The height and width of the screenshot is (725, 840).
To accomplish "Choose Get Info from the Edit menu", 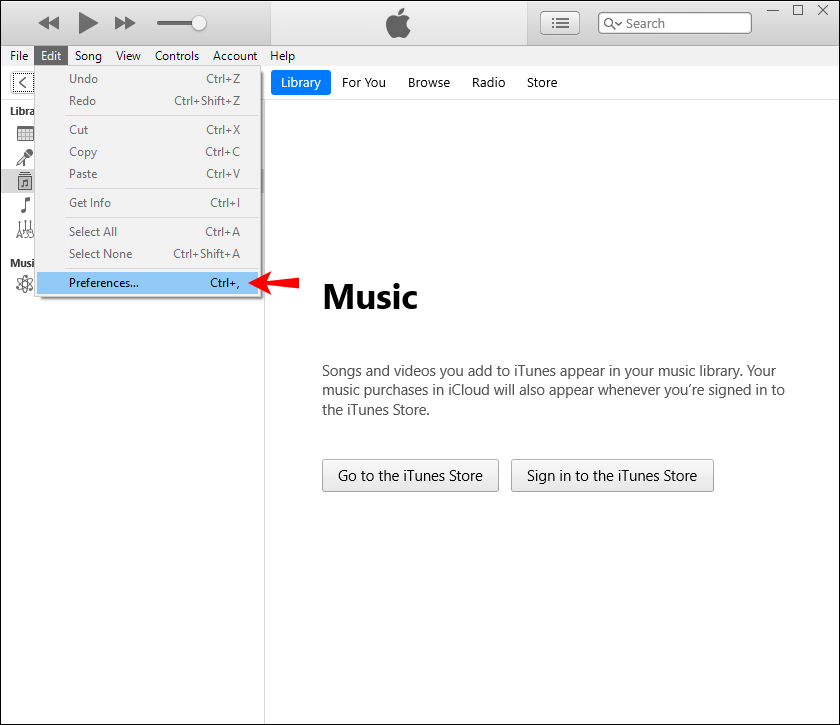I will point(148,203).
